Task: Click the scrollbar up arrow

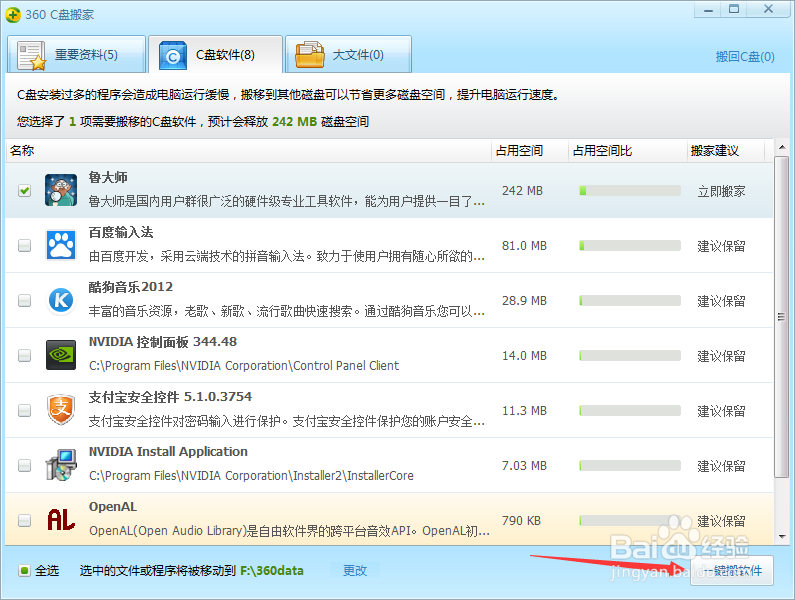Action: point(782,148)
